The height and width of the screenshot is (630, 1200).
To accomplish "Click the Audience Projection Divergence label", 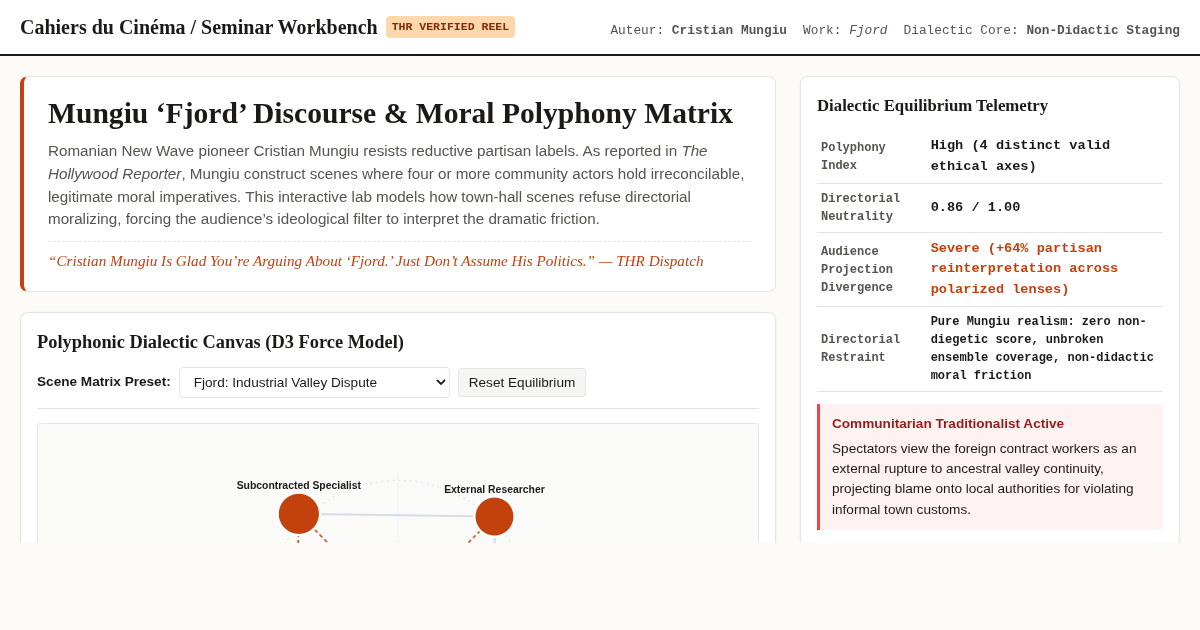I will pos(857,270).
